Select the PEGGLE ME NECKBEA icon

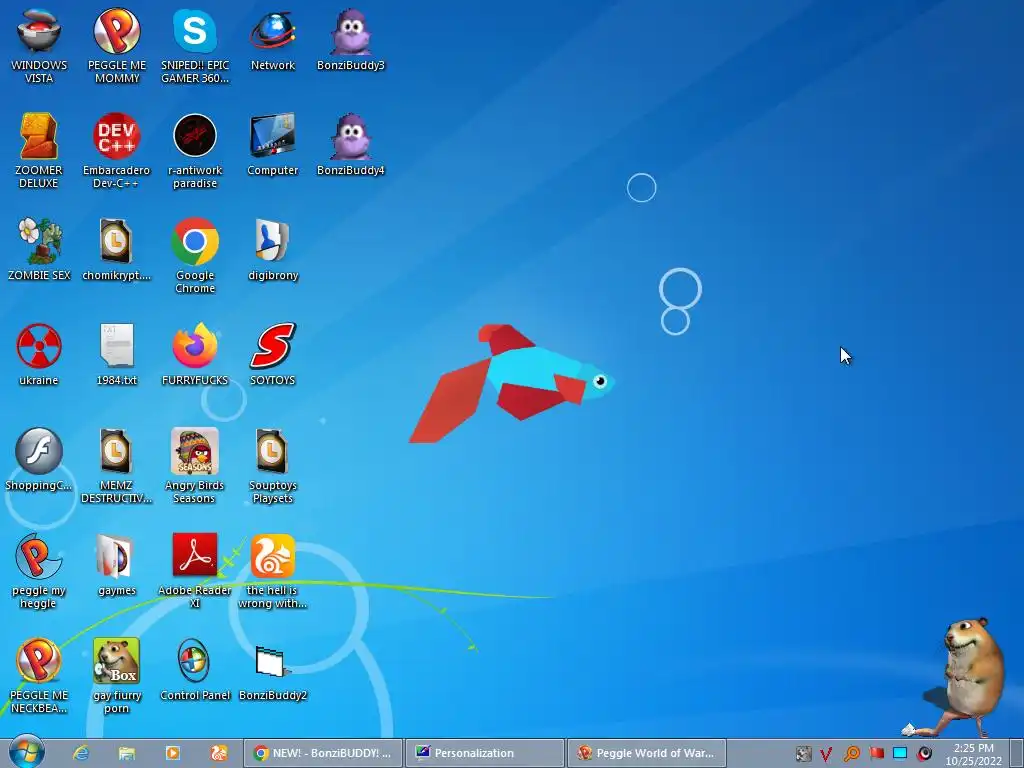39,676
